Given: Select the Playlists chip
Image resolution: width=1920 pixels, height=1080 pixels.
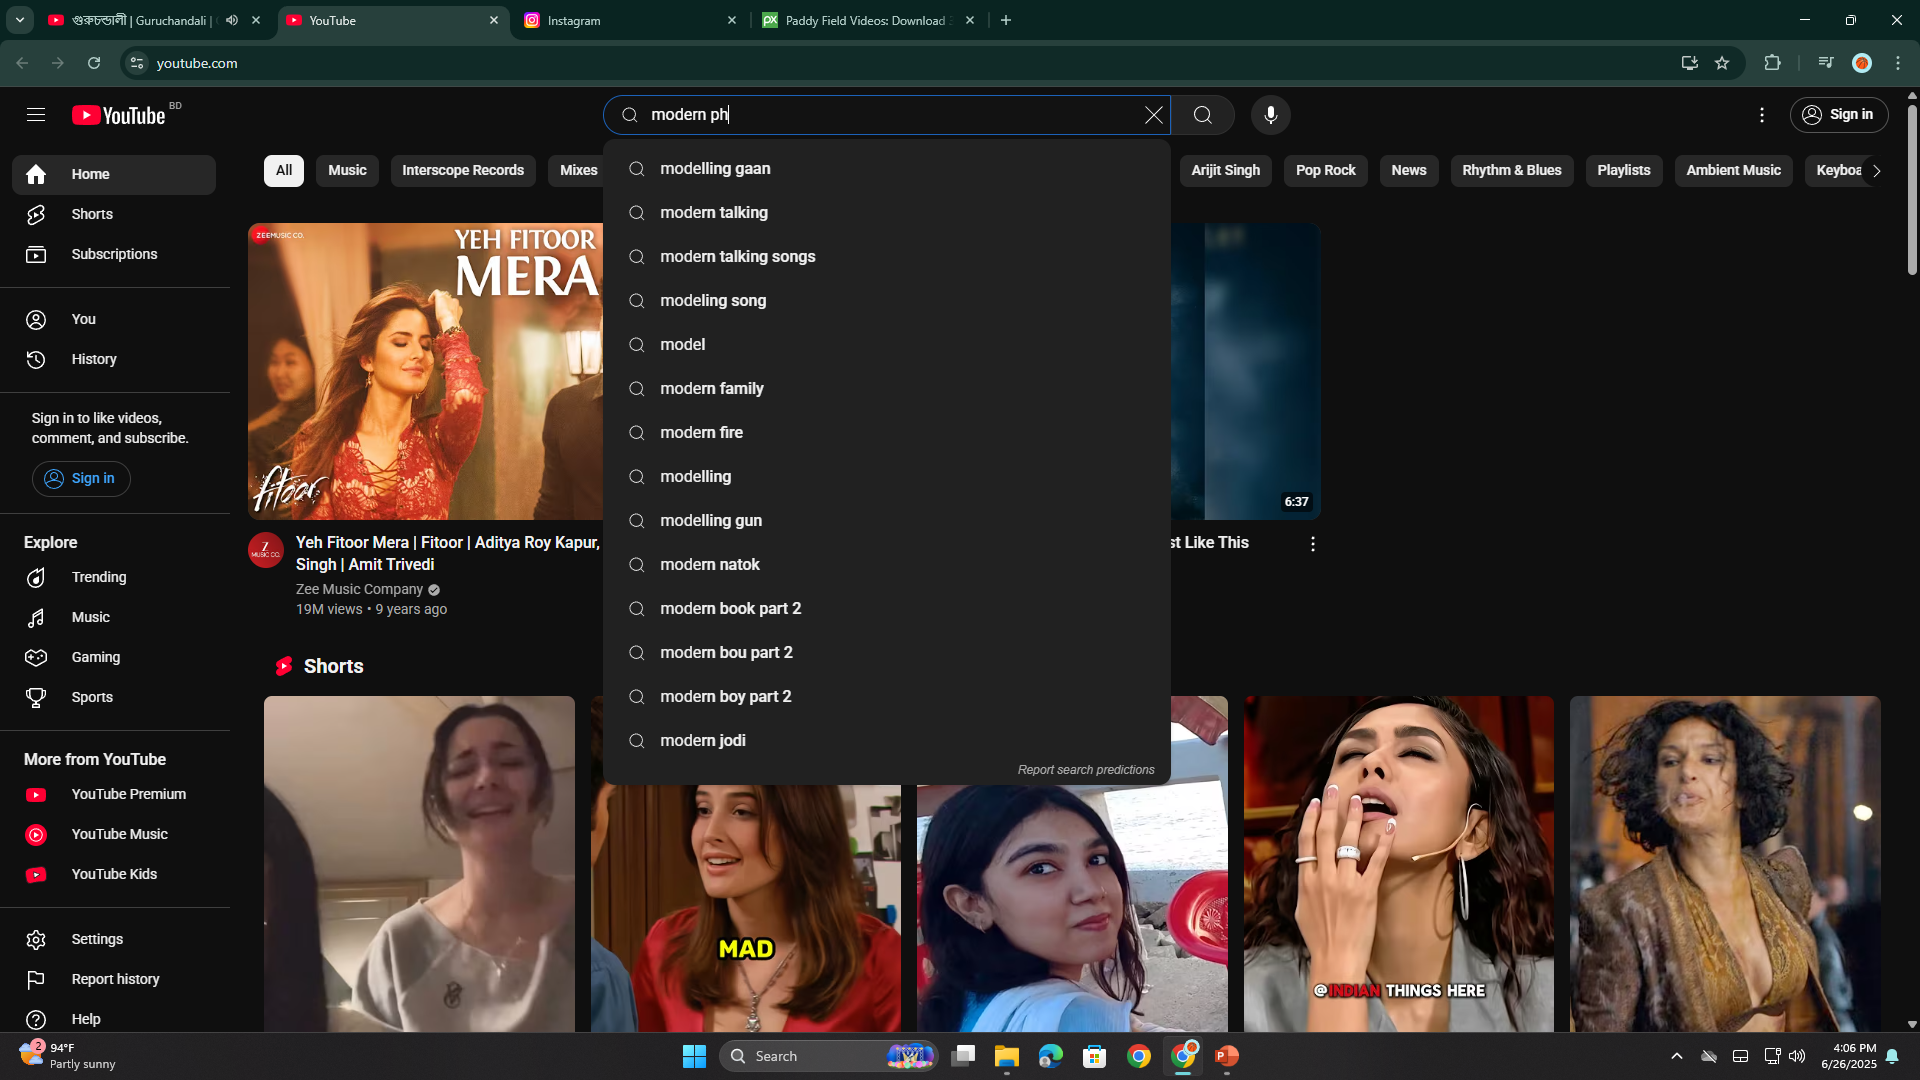Looking at the screenshot, I should pos(1623,170).
